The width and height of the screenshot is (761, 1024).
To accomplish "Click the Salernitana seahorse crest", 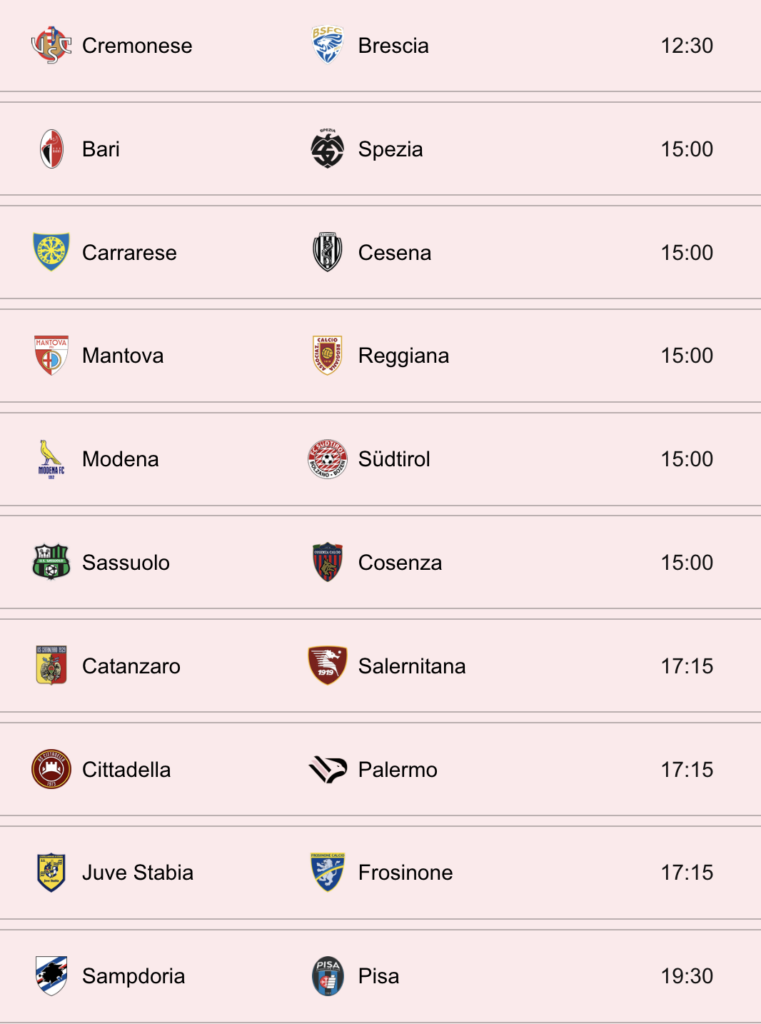I will pyautogui.click(x=327, y=665).
